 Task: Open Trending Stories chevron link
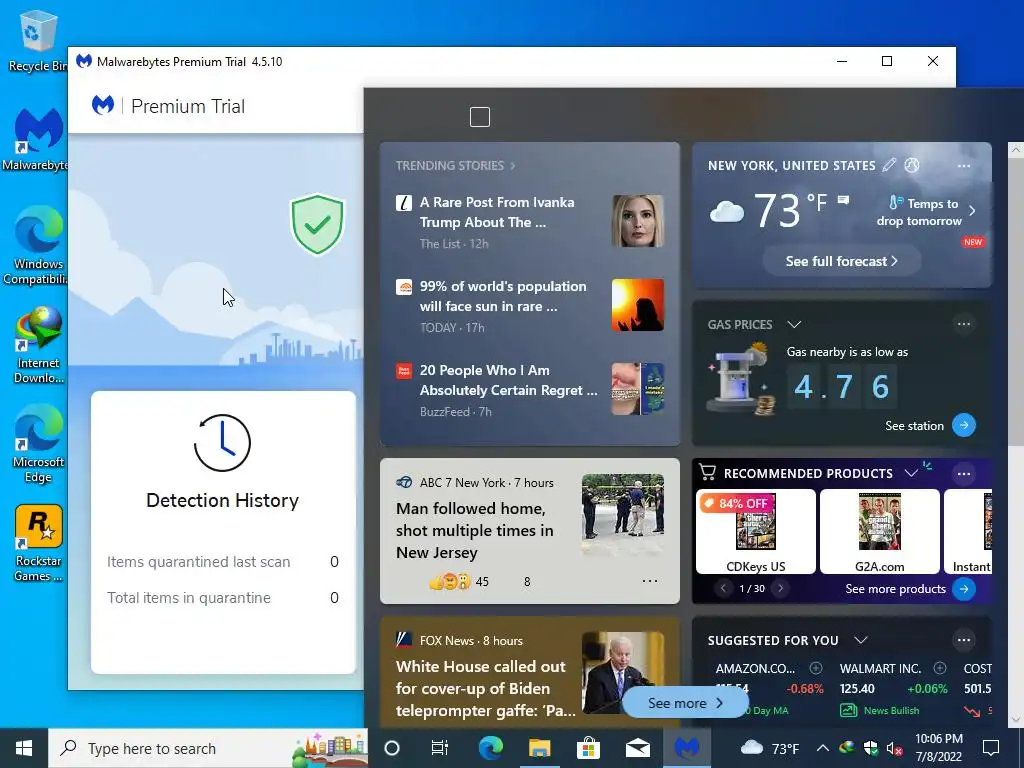(x=513, y=166)
